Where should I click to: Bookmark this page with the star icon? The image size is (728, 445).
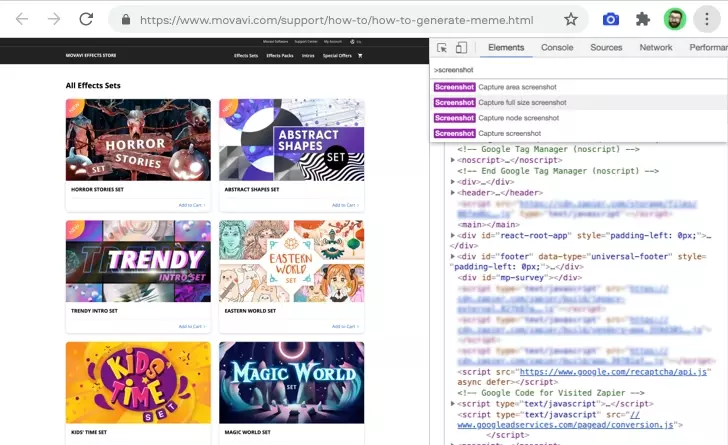(571, 20)
